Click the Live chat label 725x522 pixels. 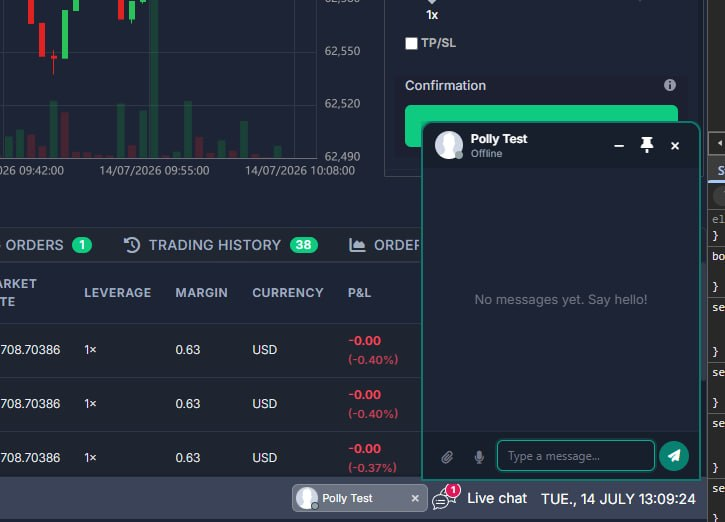point(497,498)
